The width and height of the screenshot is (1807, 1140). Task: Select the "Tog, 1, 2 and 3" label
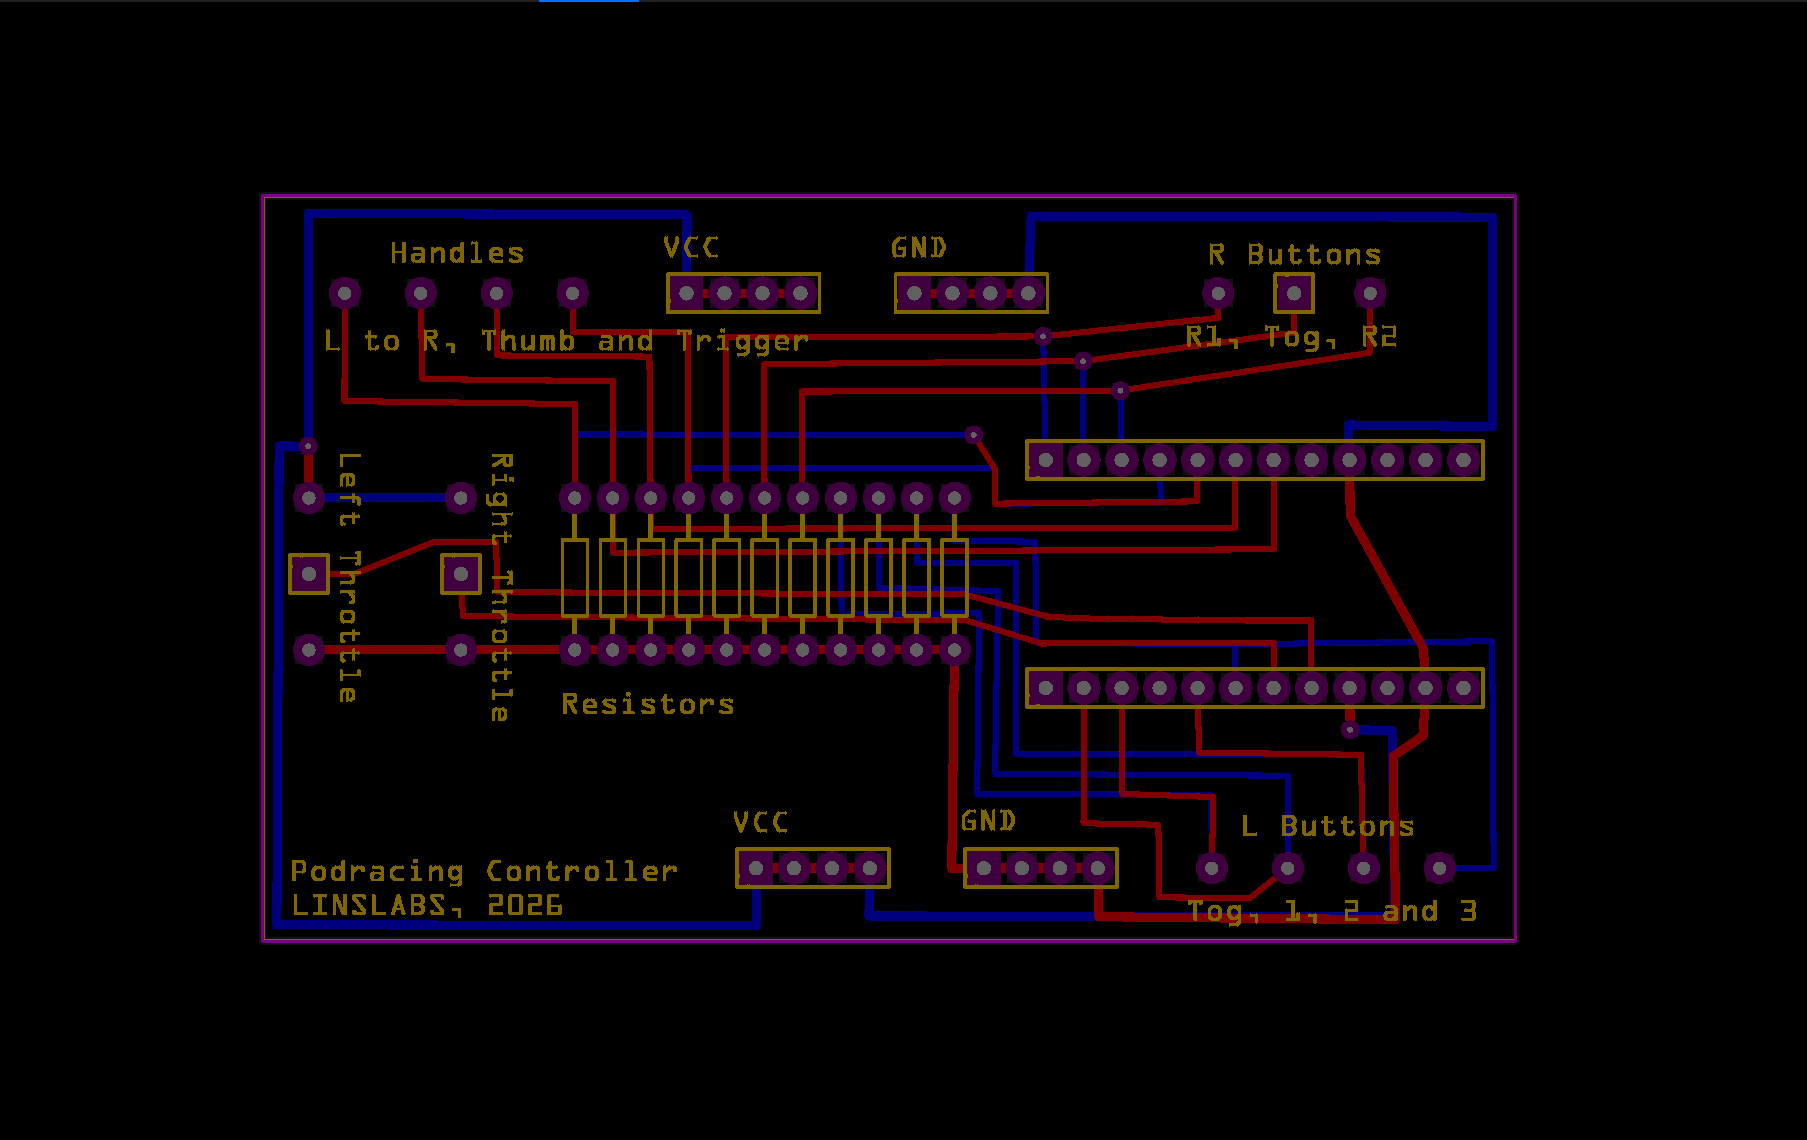[1332, 911]
